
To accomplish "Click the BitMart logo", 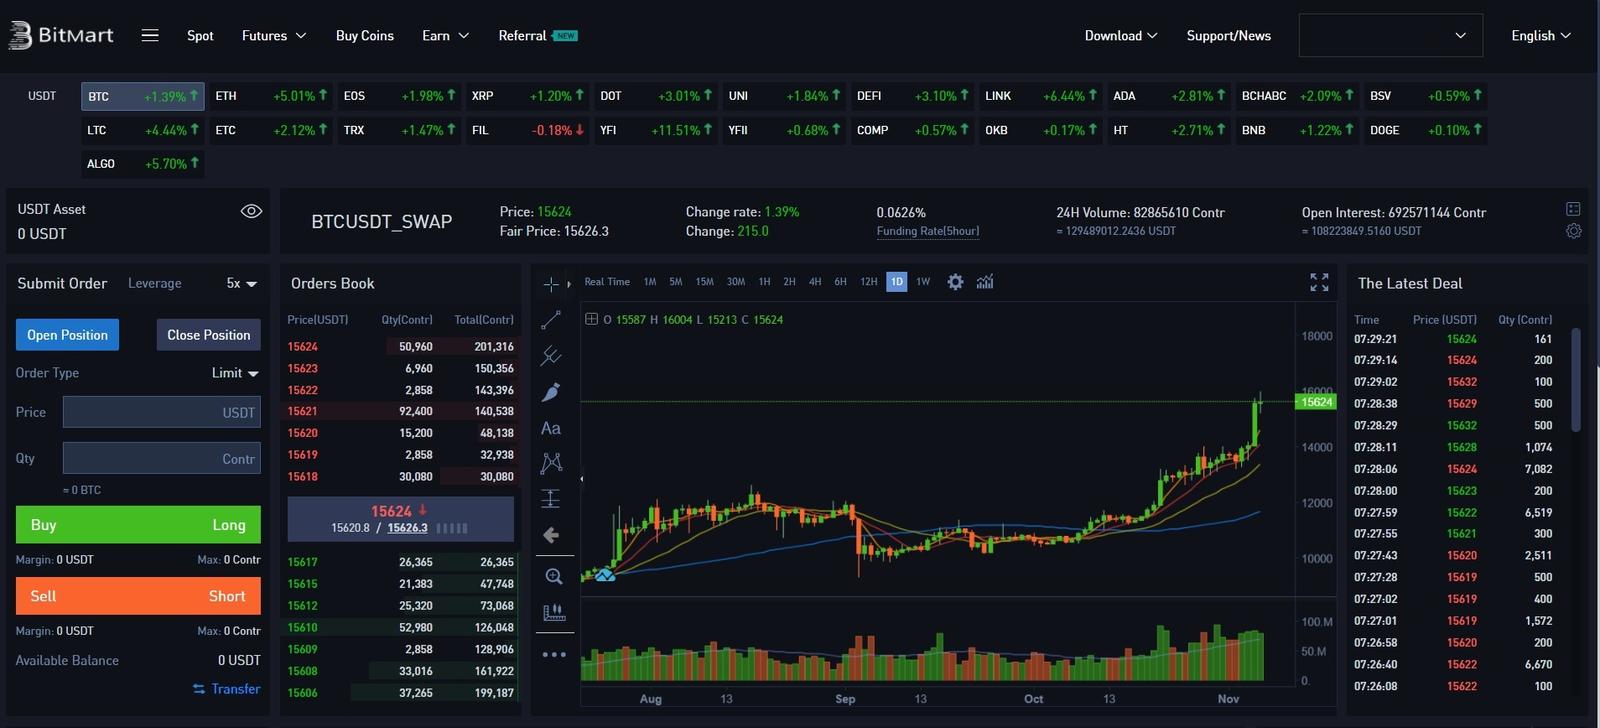I will click(x=61, y=35).
